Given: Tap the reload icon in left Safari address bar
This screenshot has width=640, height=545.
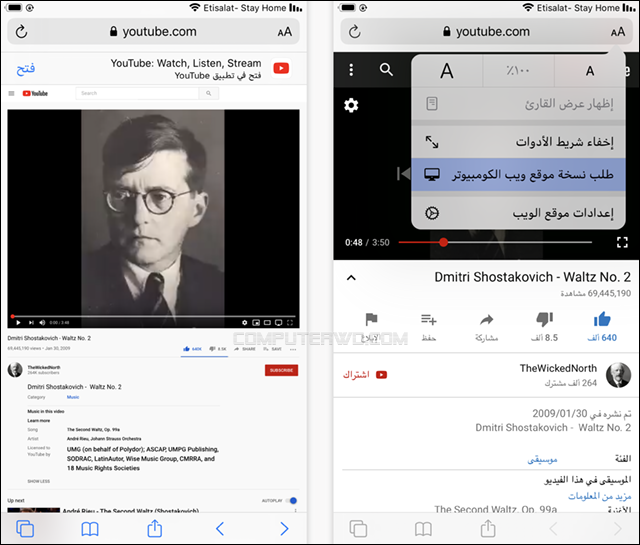Looking at the screenshot, I should tap(21, 31).
